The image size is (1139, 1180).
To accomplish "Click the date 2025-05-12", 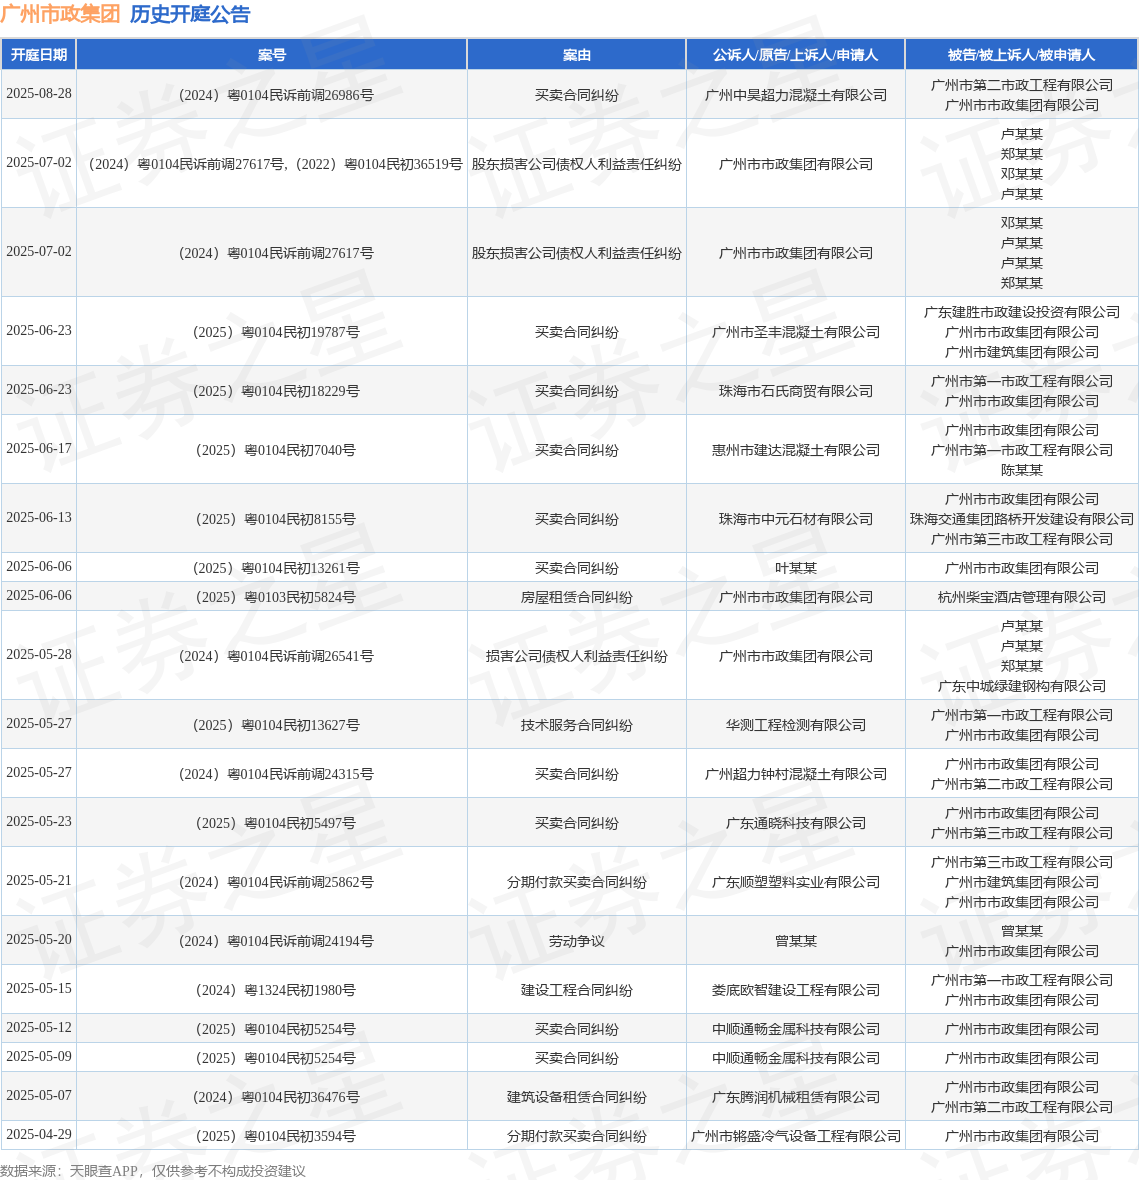I will (39, 1028).
